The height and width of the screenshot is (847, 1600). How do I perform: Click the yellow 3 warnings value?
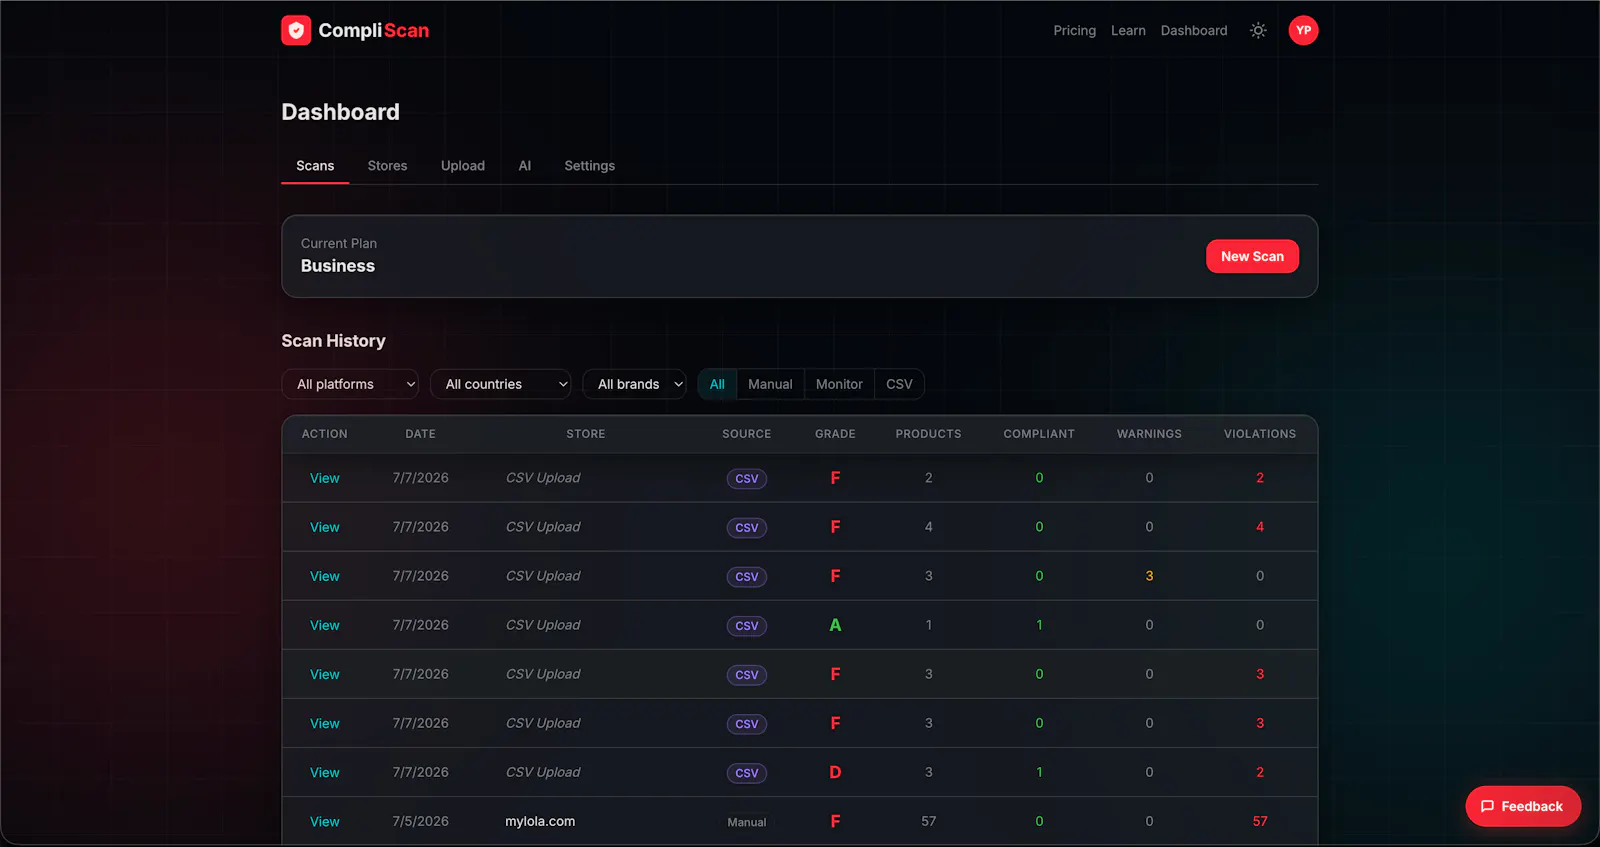point(1149,576)
